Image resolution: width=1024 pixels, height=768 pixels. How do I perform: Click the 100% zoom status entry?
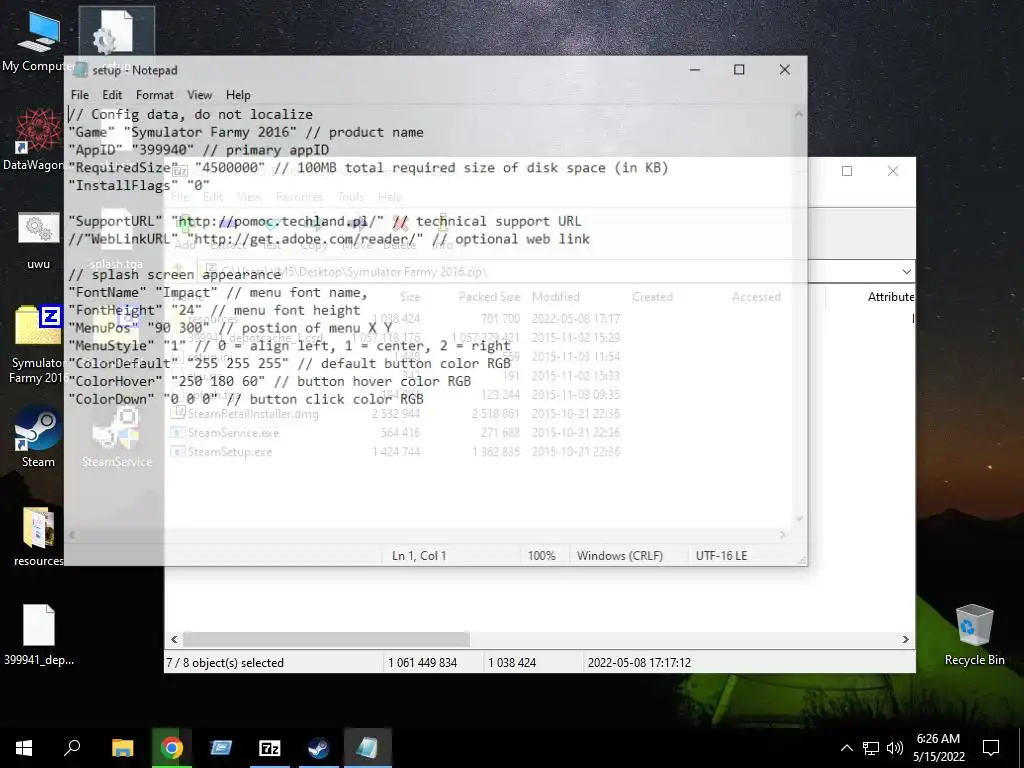point(541,556)
